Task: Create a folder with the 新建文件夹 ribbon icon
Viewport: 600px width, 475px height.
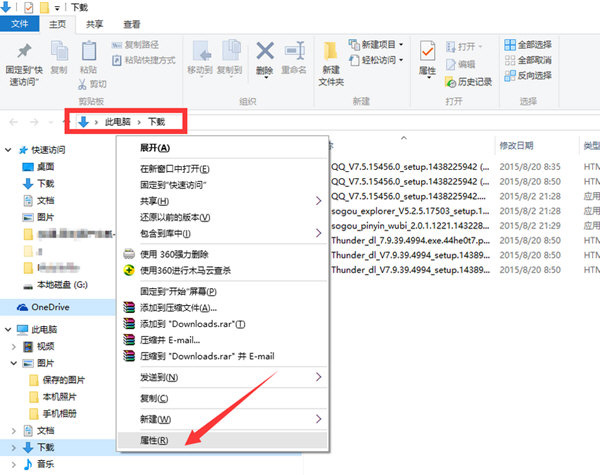Action: (331, 60)
